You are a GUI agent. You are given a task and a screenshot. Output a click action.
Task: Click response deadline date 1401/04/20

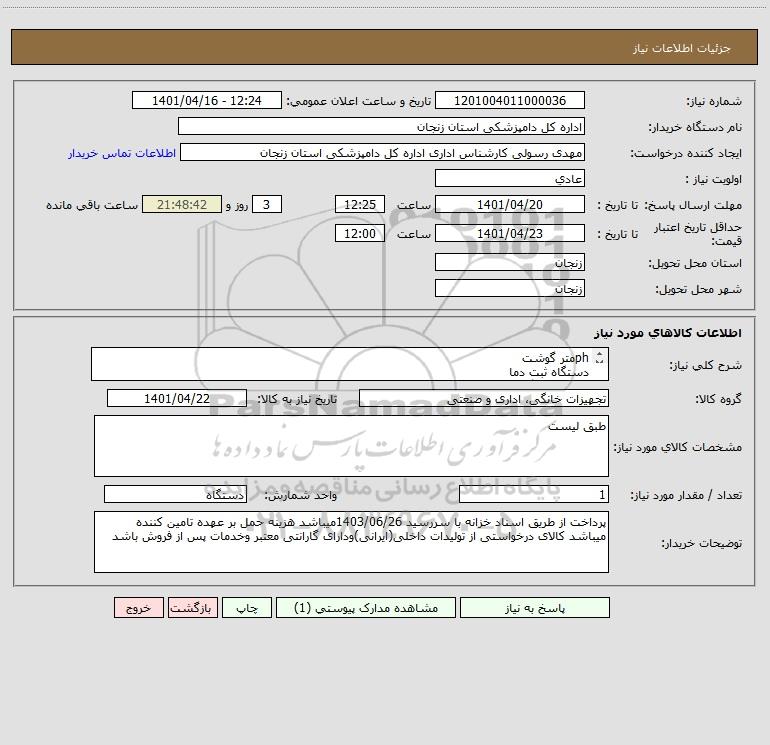[510, 204]
